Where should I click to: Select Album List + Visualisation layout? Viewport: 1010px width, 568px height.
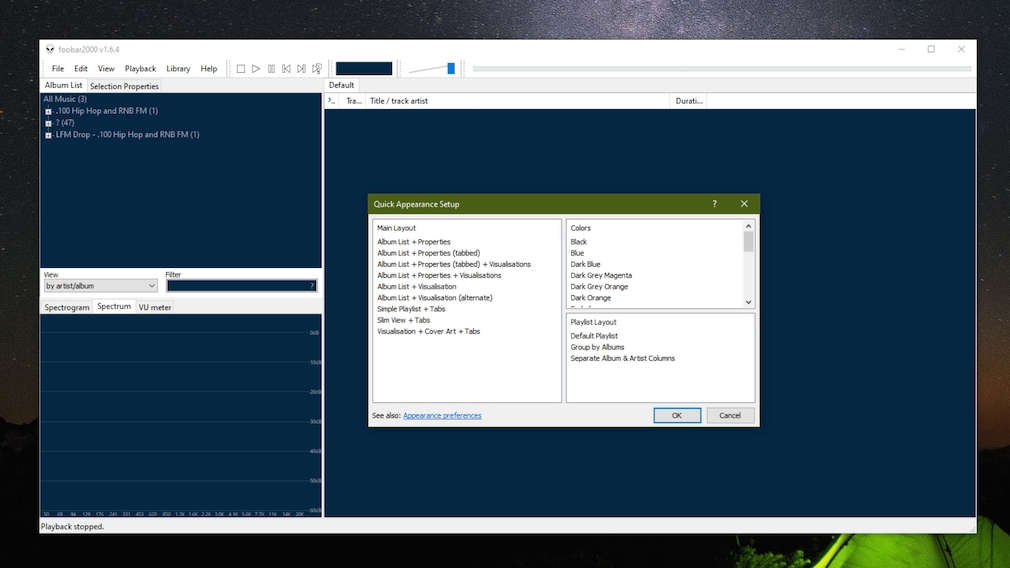click(416, 287)
